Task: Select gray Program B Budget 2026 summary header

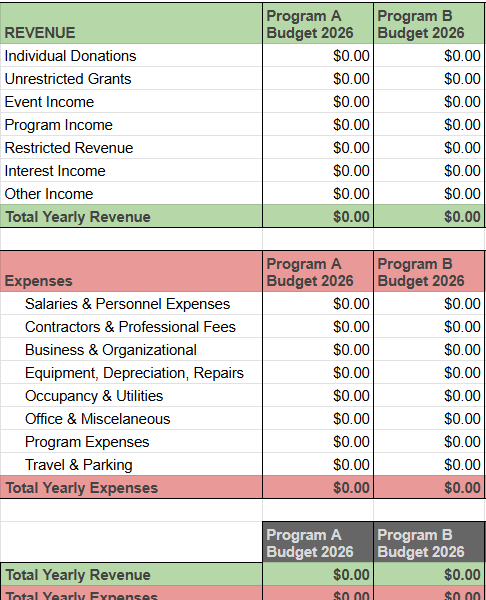Action: 429,542
